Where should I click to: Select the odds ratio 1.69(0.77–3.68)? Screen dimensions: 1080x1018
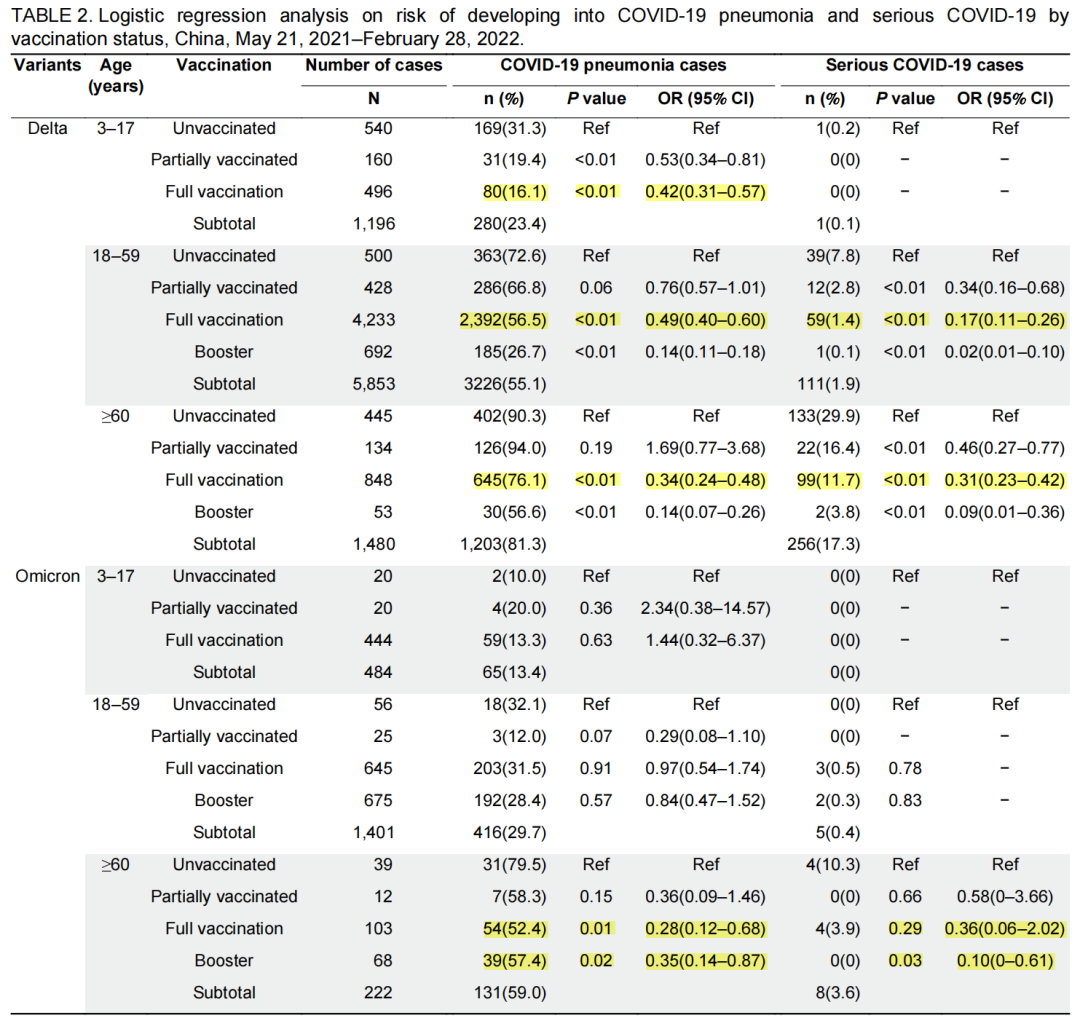(705, 448)
